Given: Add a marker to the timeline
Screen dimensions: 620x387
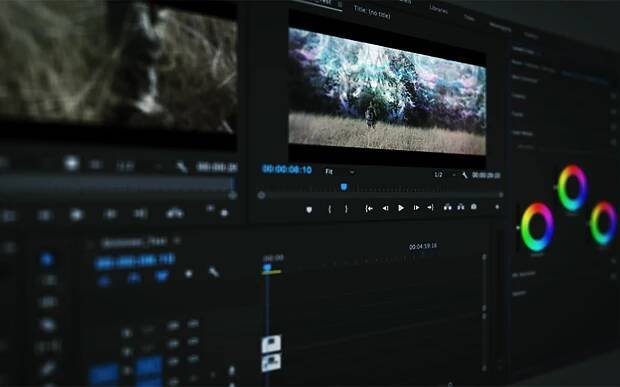Looking at the screenshot, I should click(189, 274).
